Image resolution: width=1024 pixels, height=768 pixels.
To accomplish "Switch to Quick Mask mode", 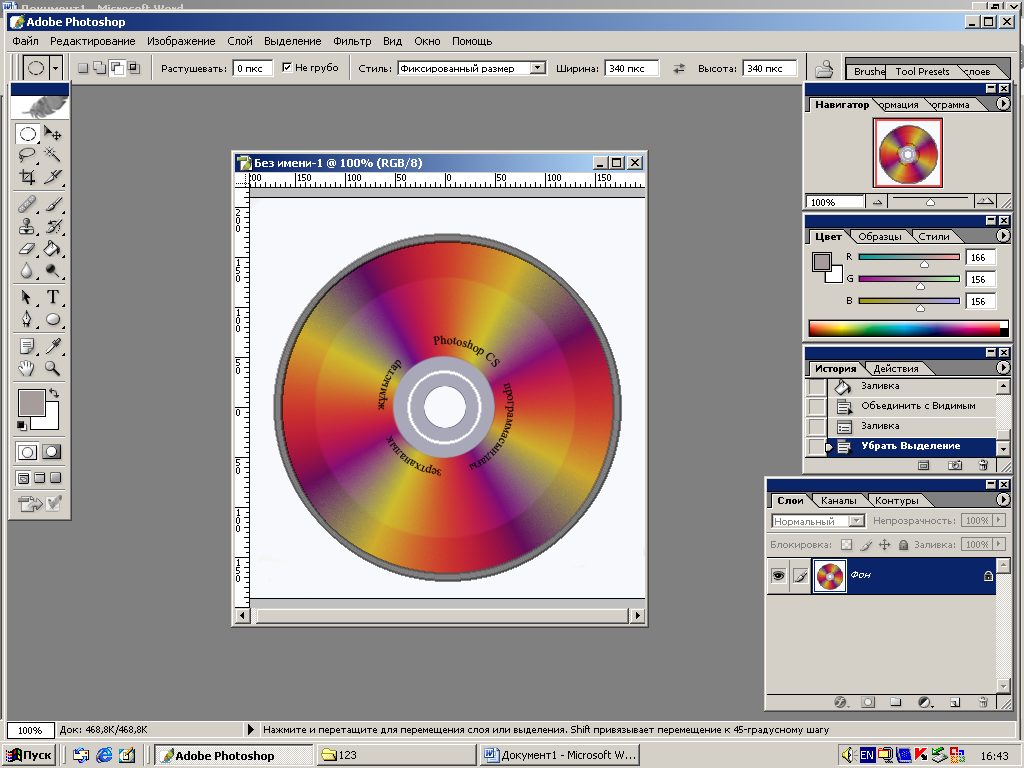I will click(52, 452).
